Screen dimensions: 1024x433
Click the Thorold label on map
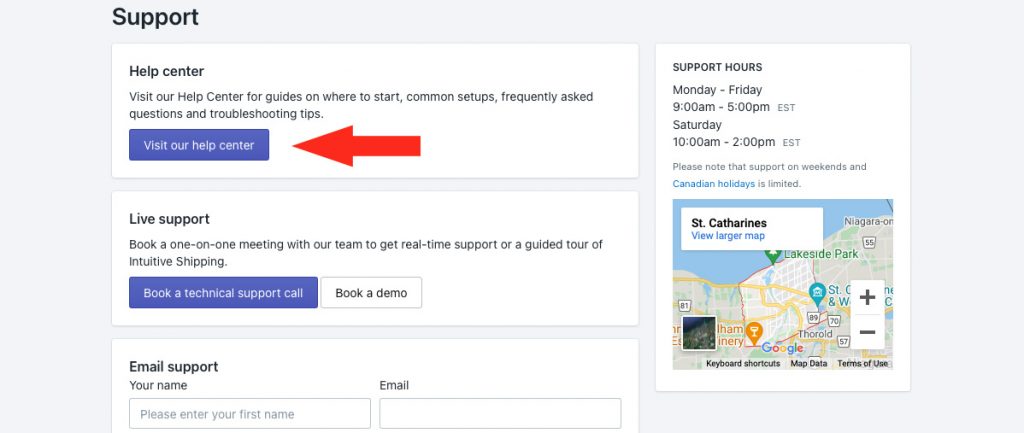[x=816, y=334]
